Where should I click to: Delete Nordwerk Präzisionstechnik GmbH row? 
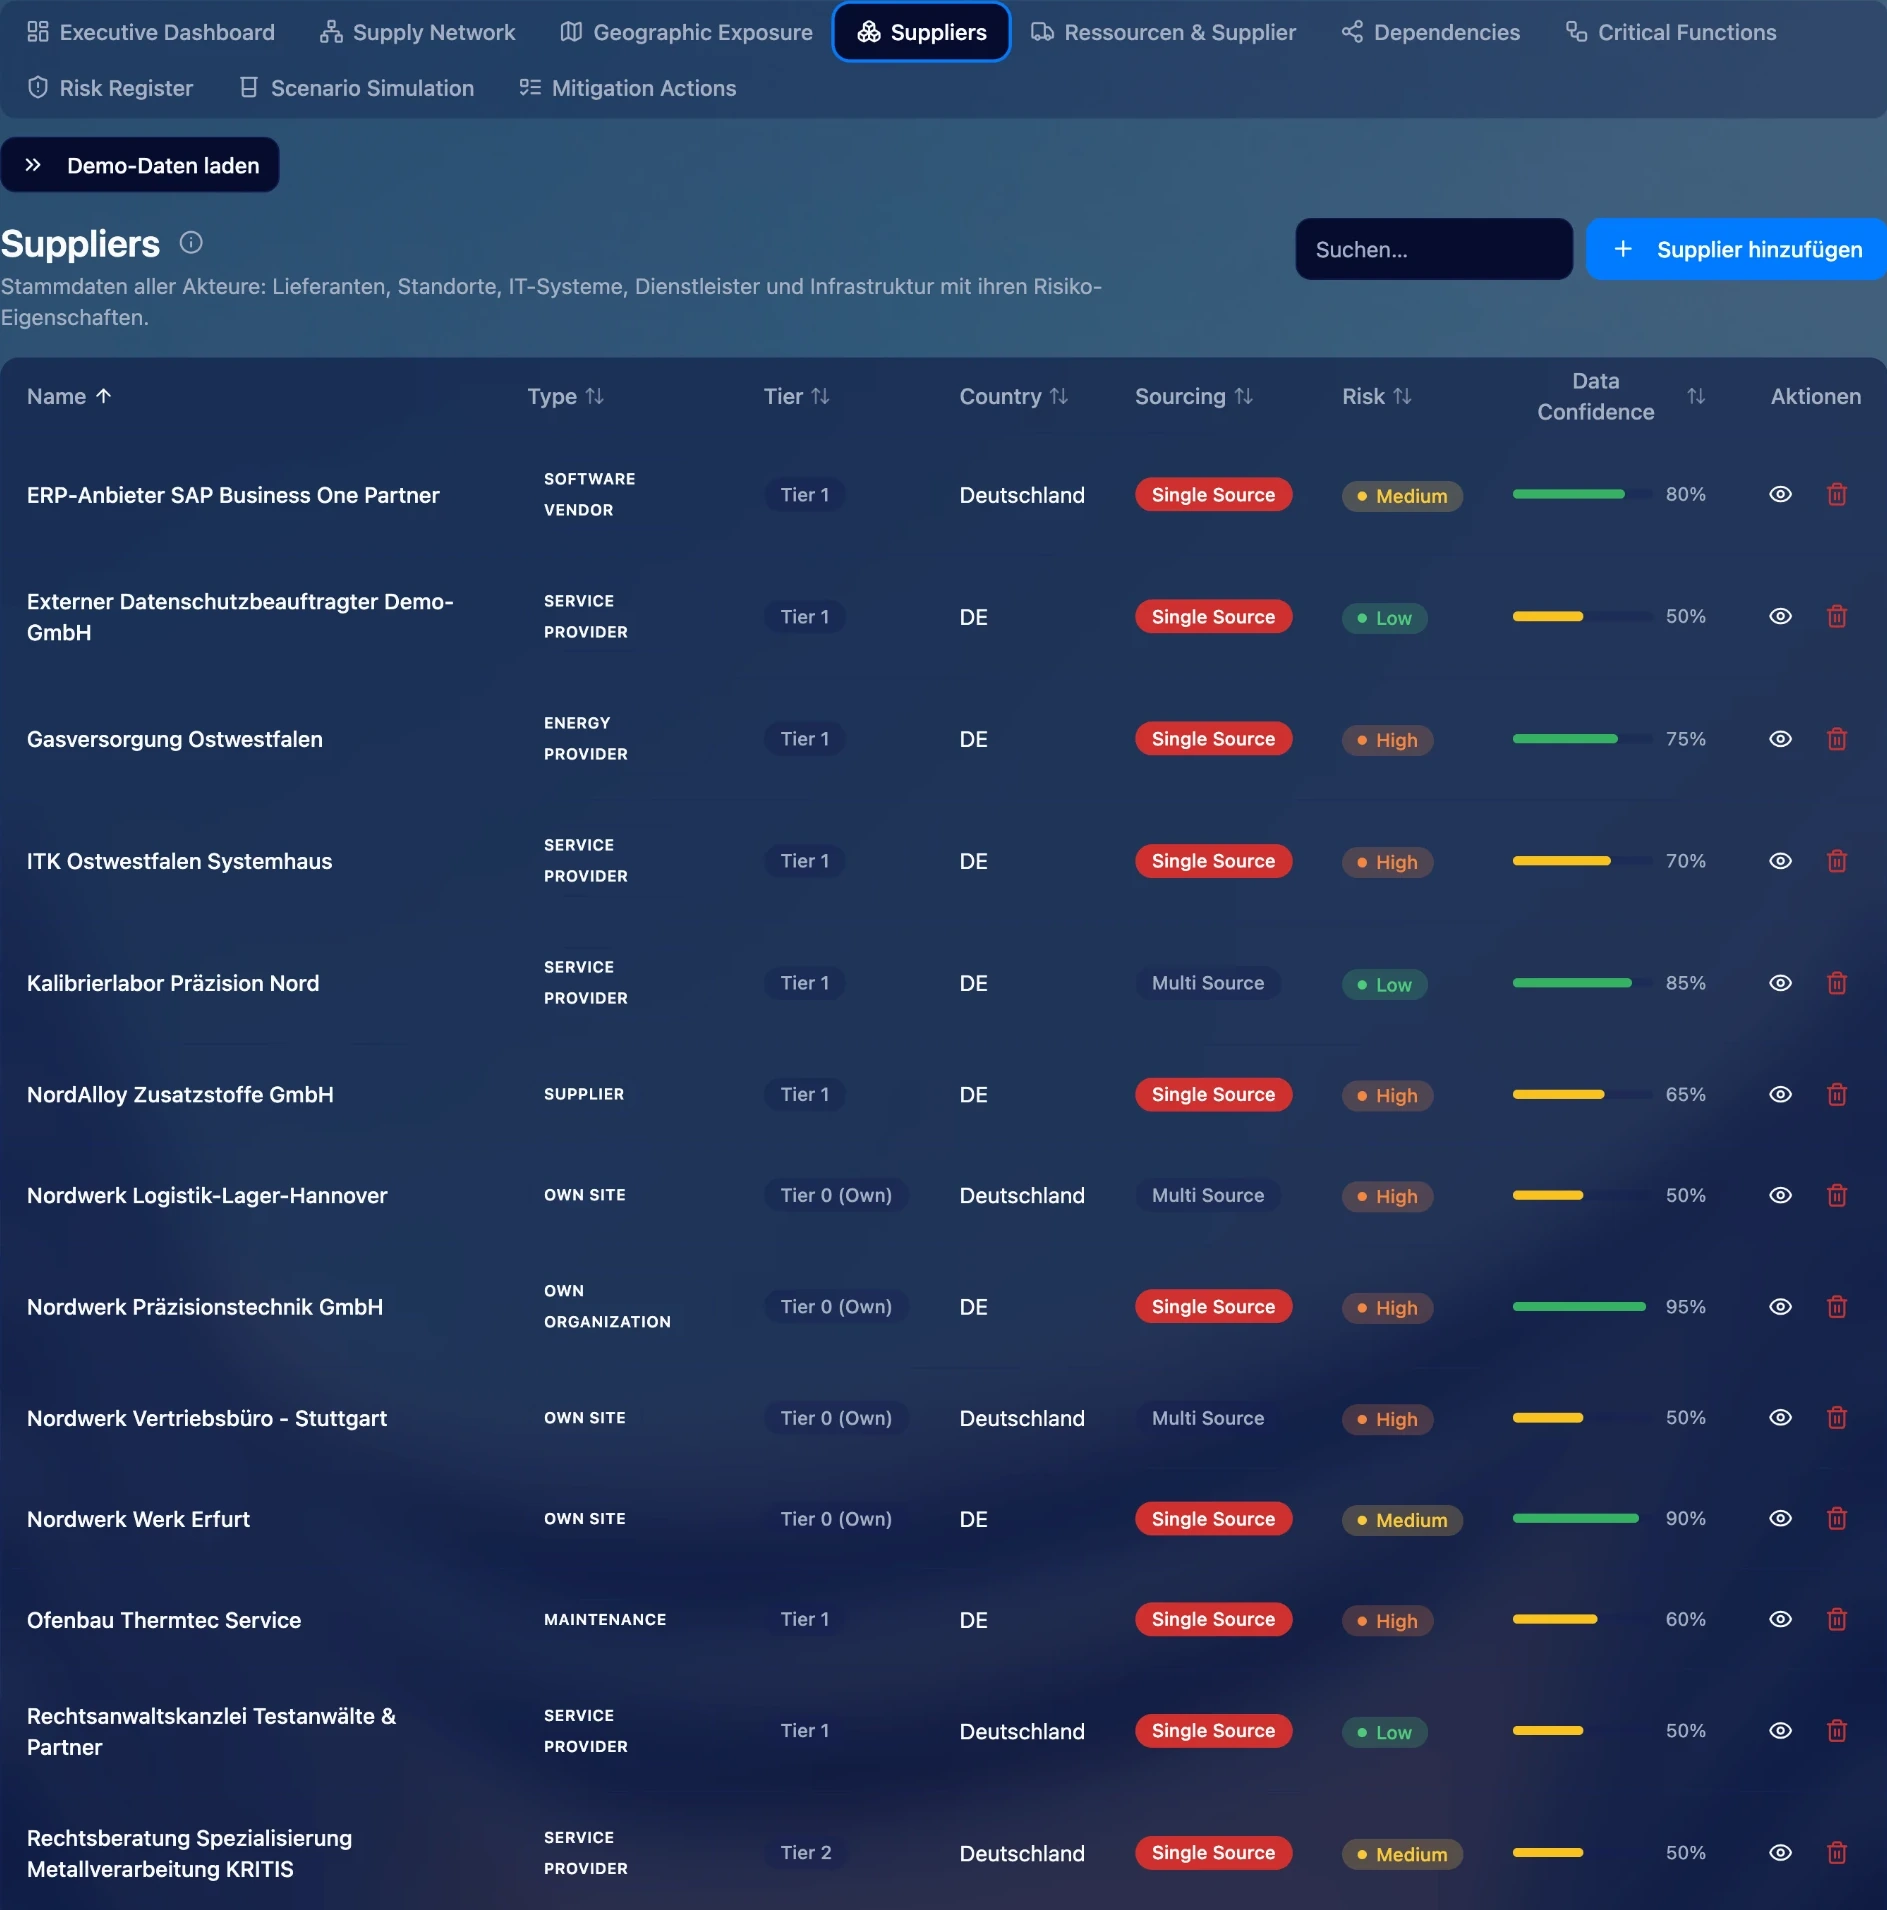coord(1836,1306)
